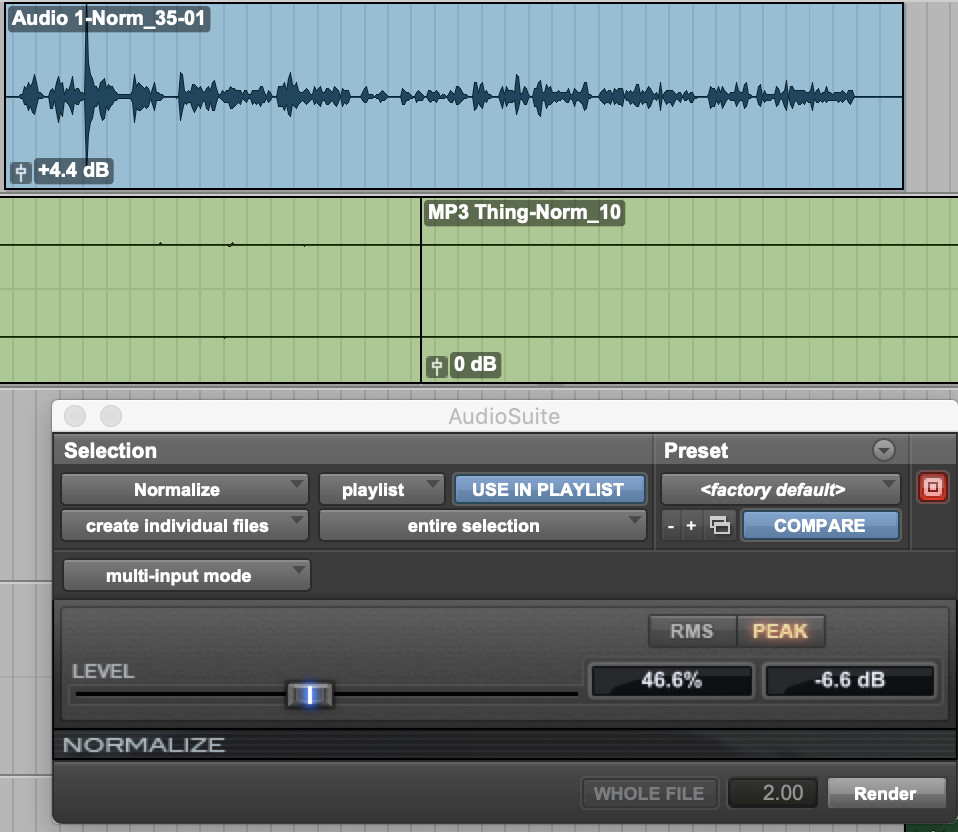Open the Normalize plug-in selector dropdown
Screen dimensions: 958x832
coord(185,490)
